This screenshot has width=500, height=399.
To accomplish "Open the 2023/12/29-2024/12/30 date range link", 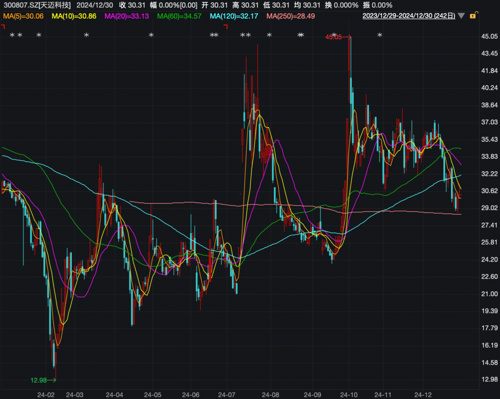I will [409, 16].
